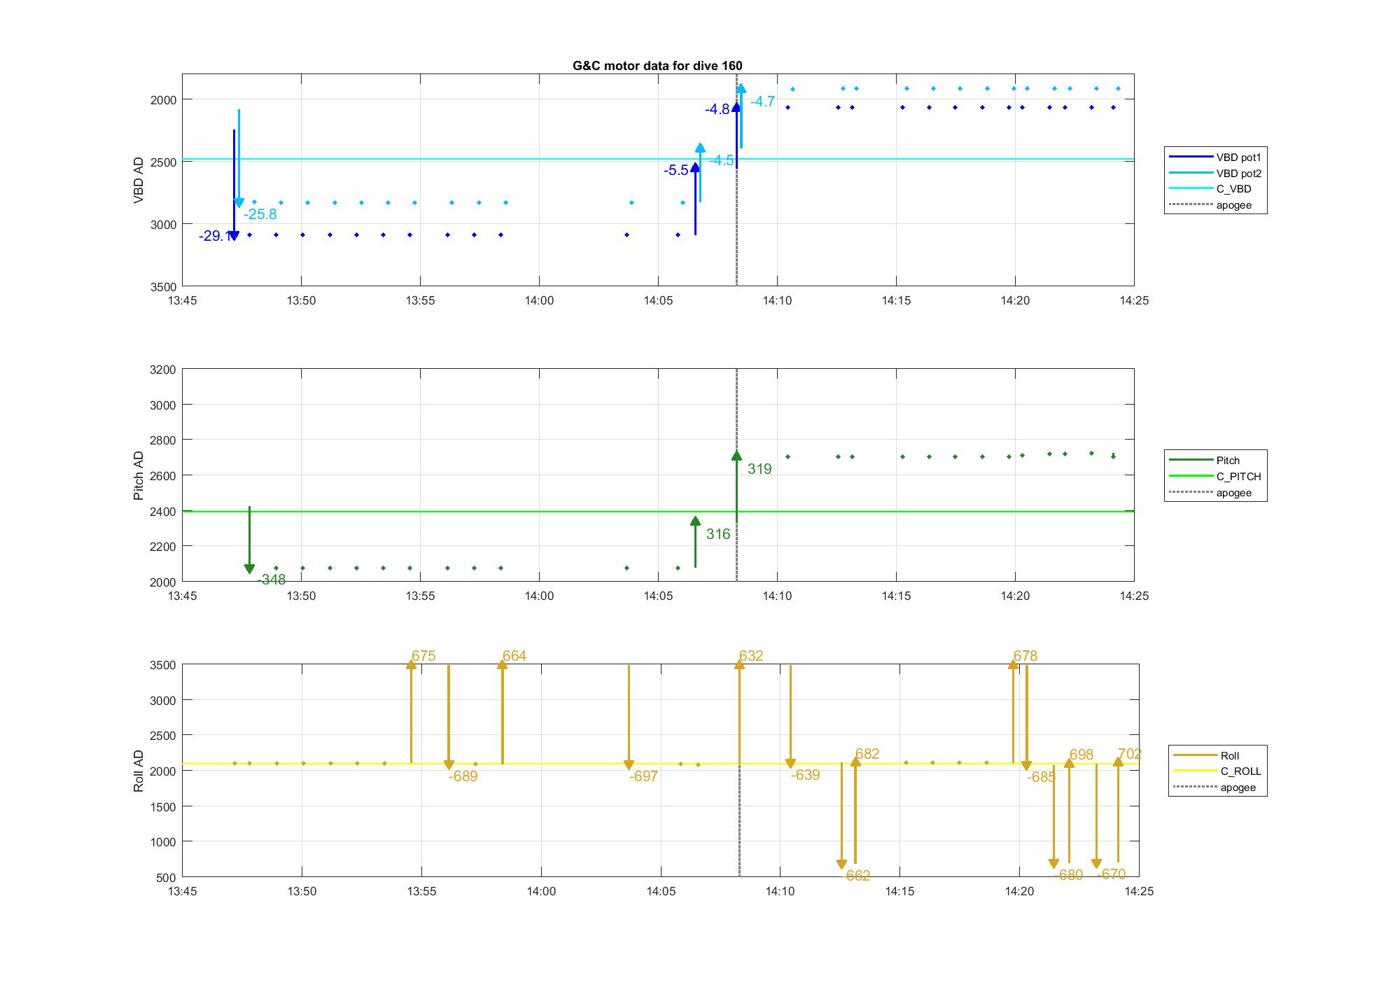Click the 316 pitch annotation
1400x986 pixels.
coord(718,534)
